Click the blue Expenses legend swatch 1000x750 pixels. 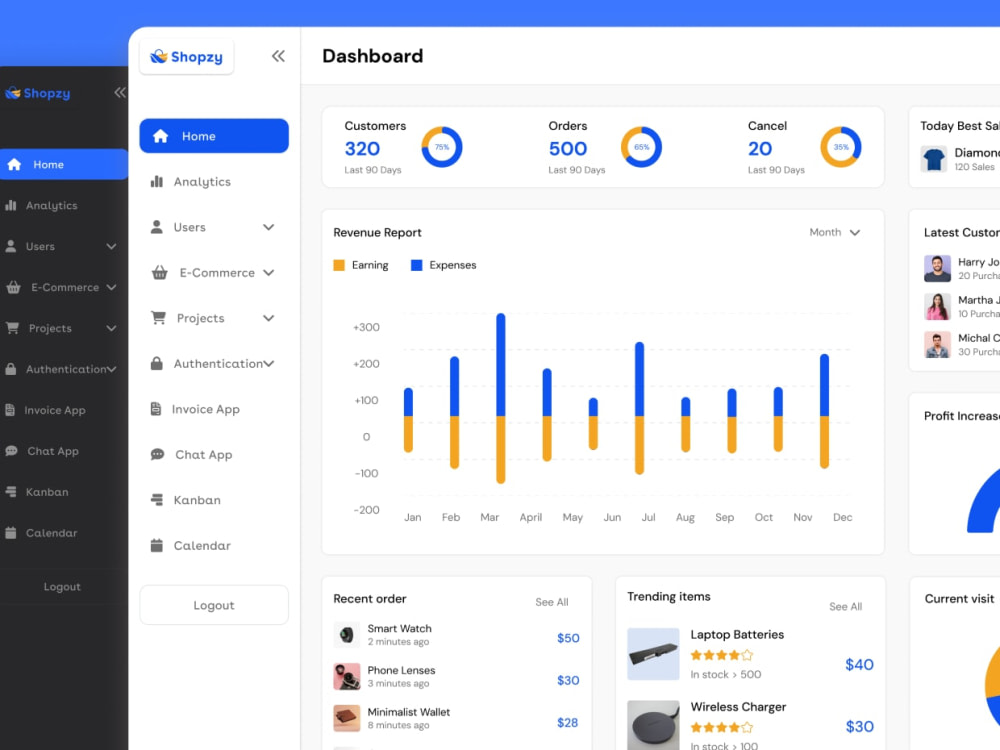[x=416, y=265]
